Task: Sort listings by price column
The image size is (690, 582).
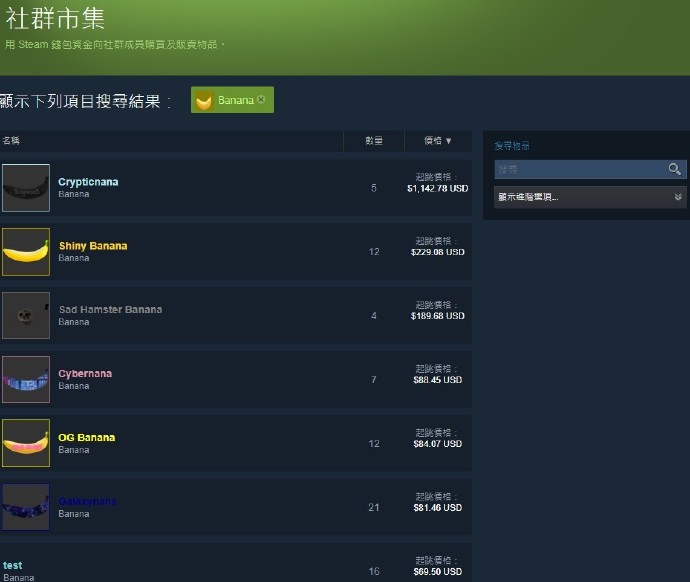Action: point(435,141)
